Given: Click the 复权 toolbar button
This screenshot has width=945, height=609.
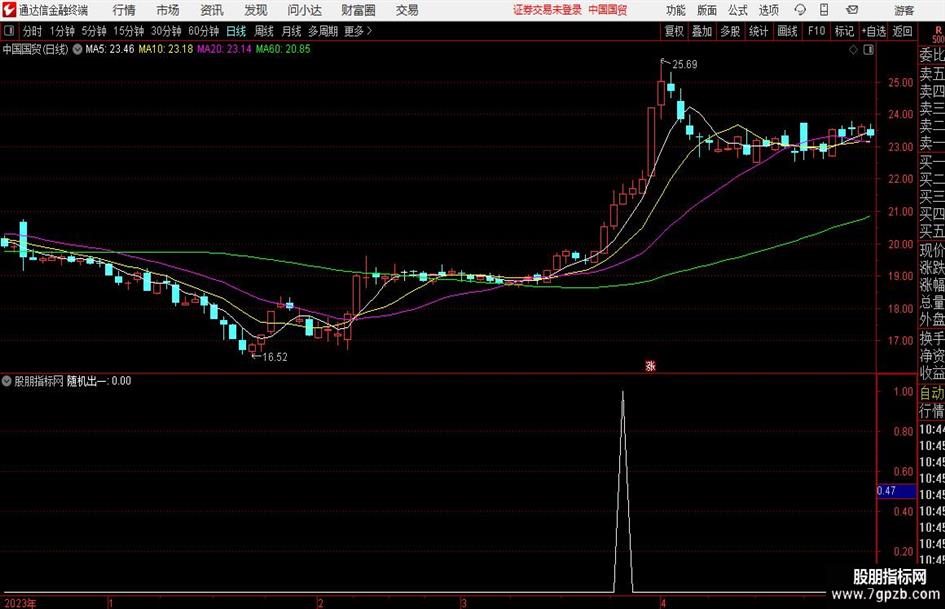Looking at the screenshot, I should [674, 31].
